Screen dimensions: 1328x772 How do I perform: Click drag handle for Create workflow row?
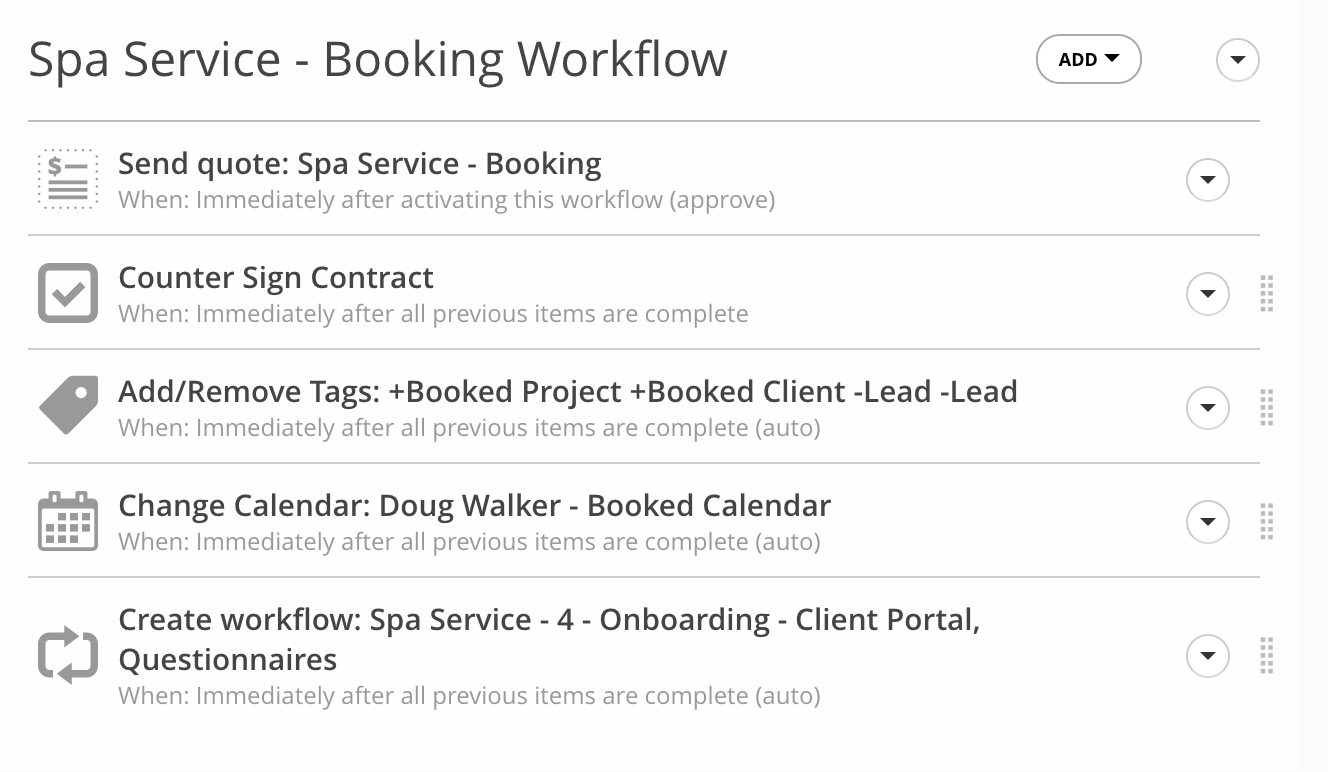point(1266,656)
